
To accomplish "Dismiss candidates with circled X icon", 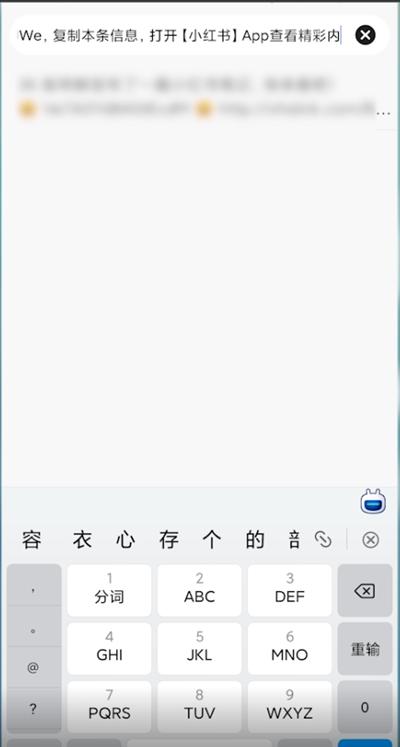I will [x=370, y=540].
